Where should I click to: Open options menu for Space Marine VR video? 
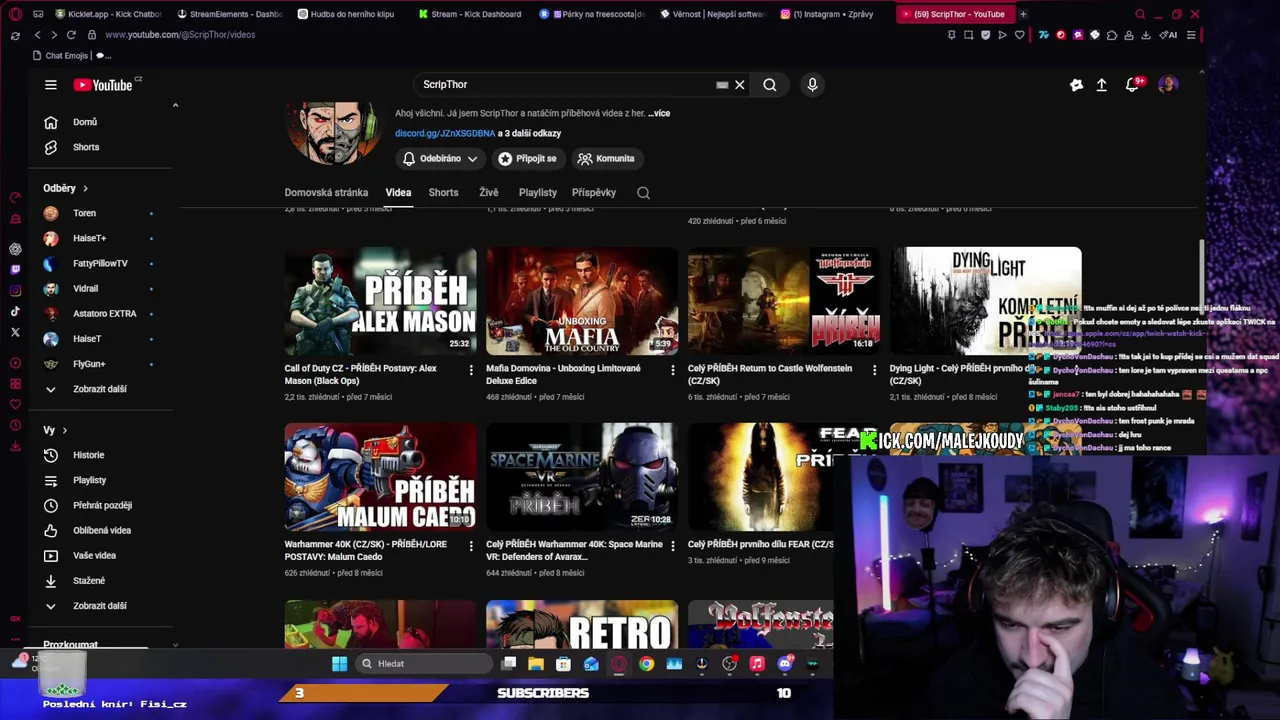[x=673, y=546]
